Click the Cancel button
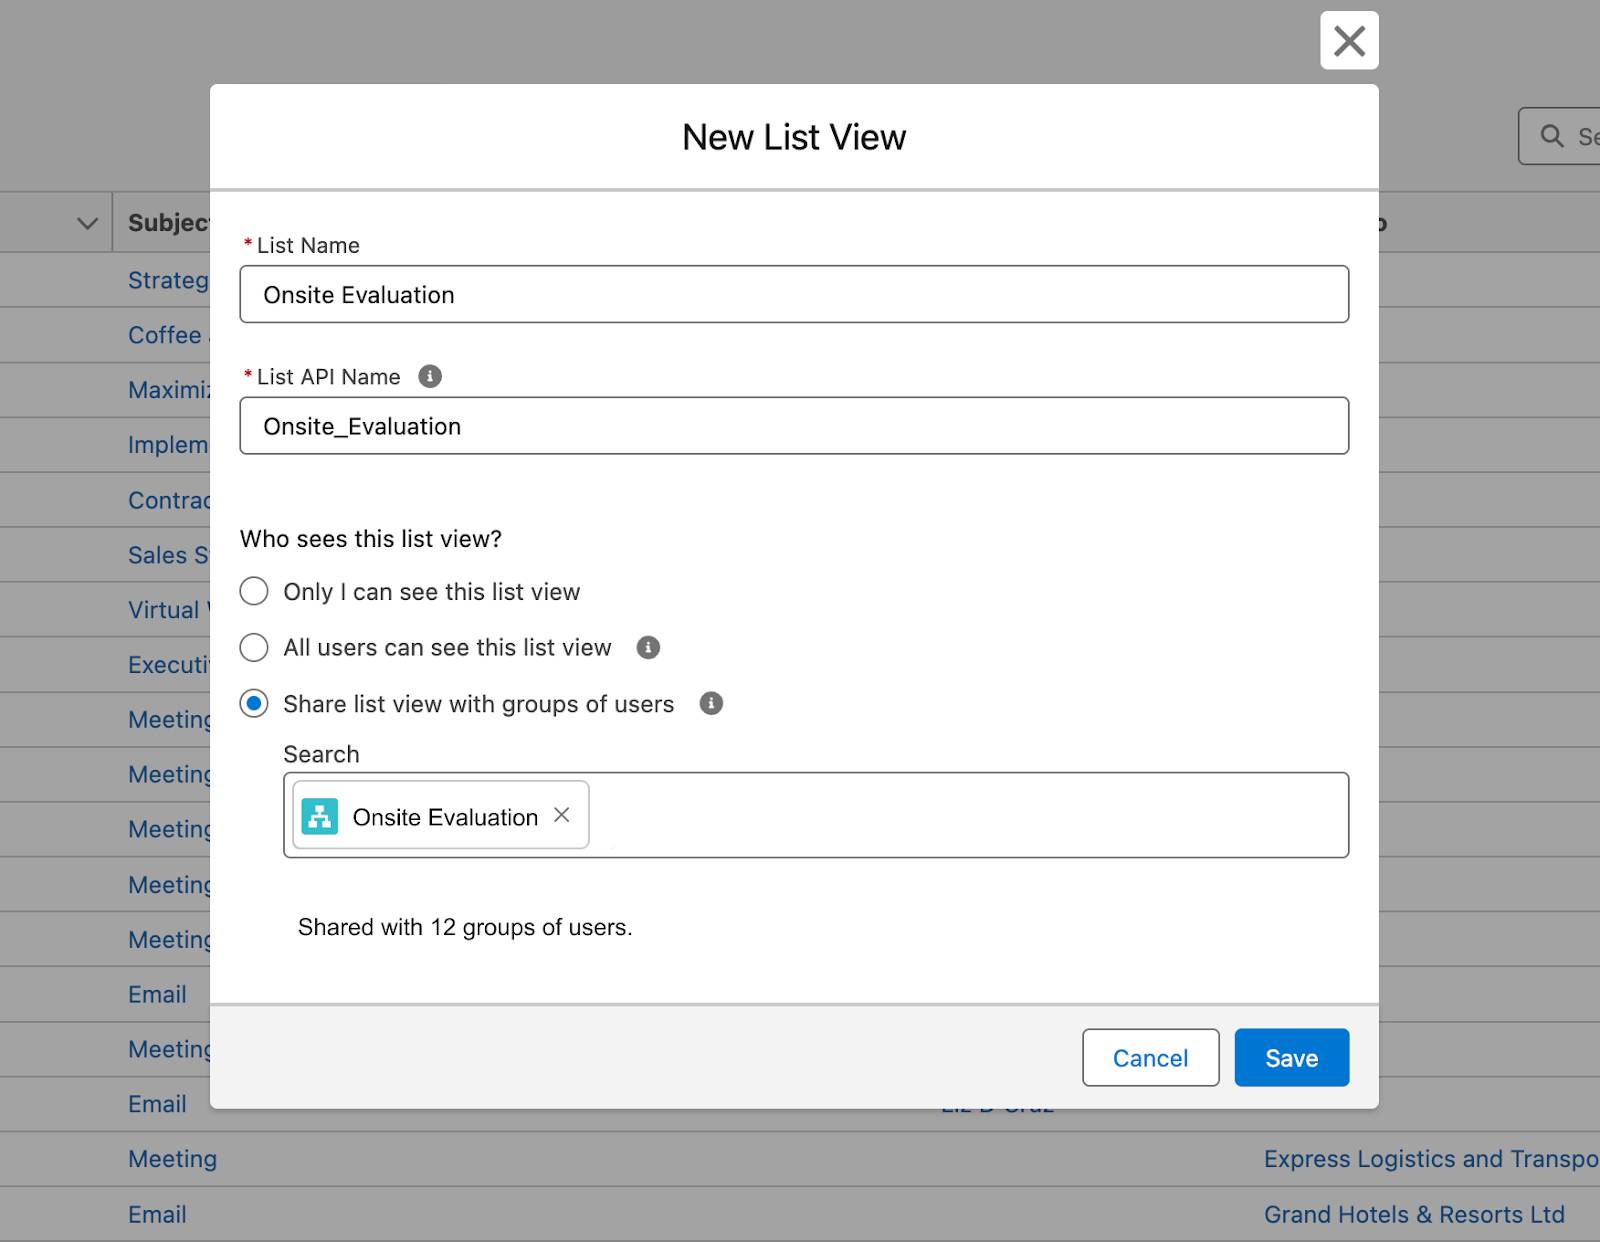 1150,1057
